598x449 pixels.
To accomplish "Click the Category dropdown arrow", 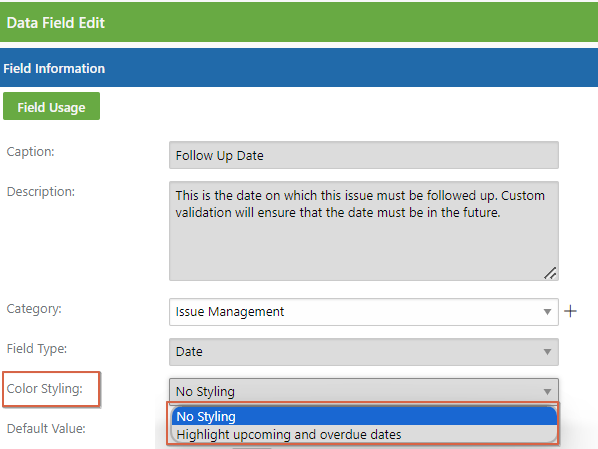I will (x=547, y=312).
